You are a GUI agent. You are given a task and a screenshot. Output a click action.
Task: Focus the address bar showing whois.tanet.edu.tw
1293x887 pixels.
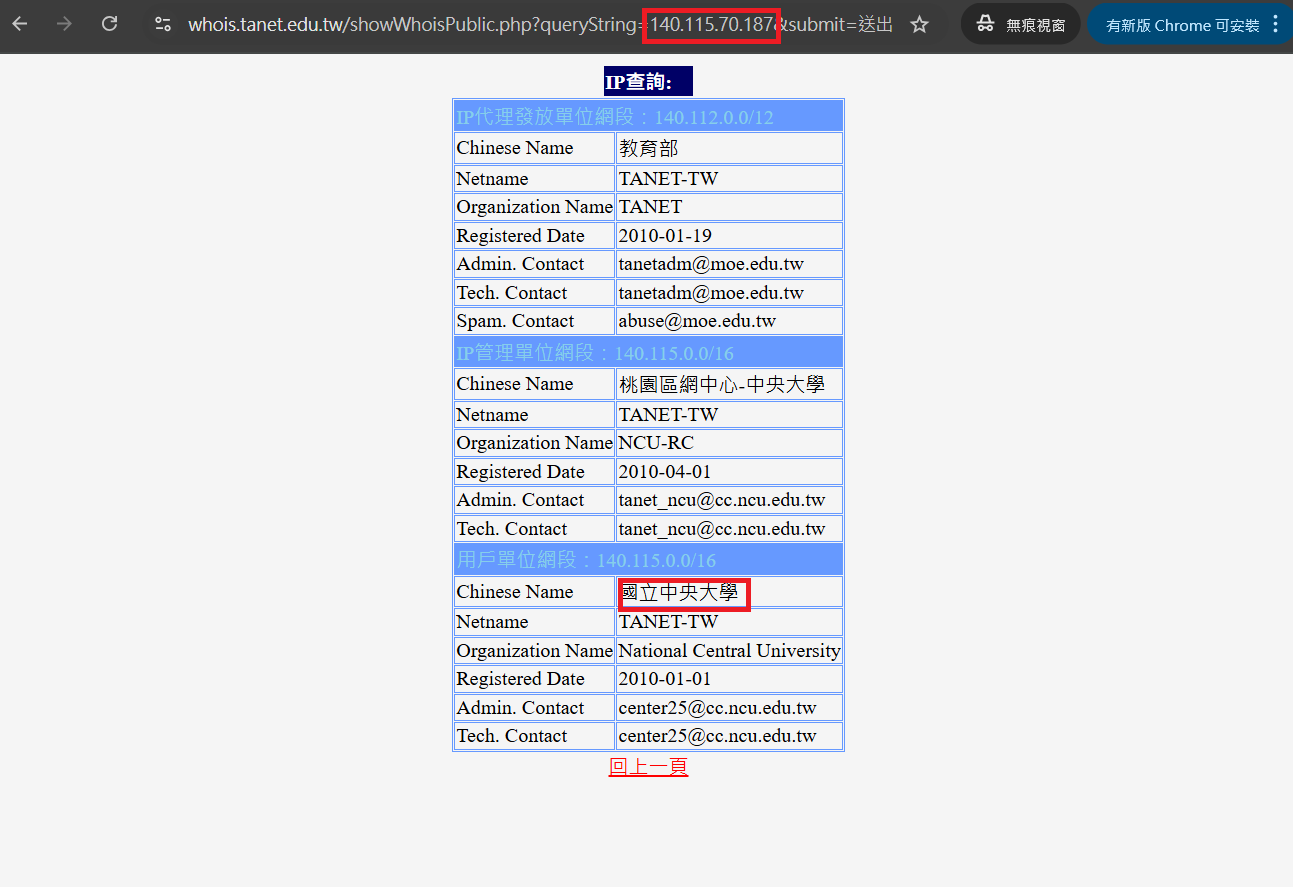540,24
